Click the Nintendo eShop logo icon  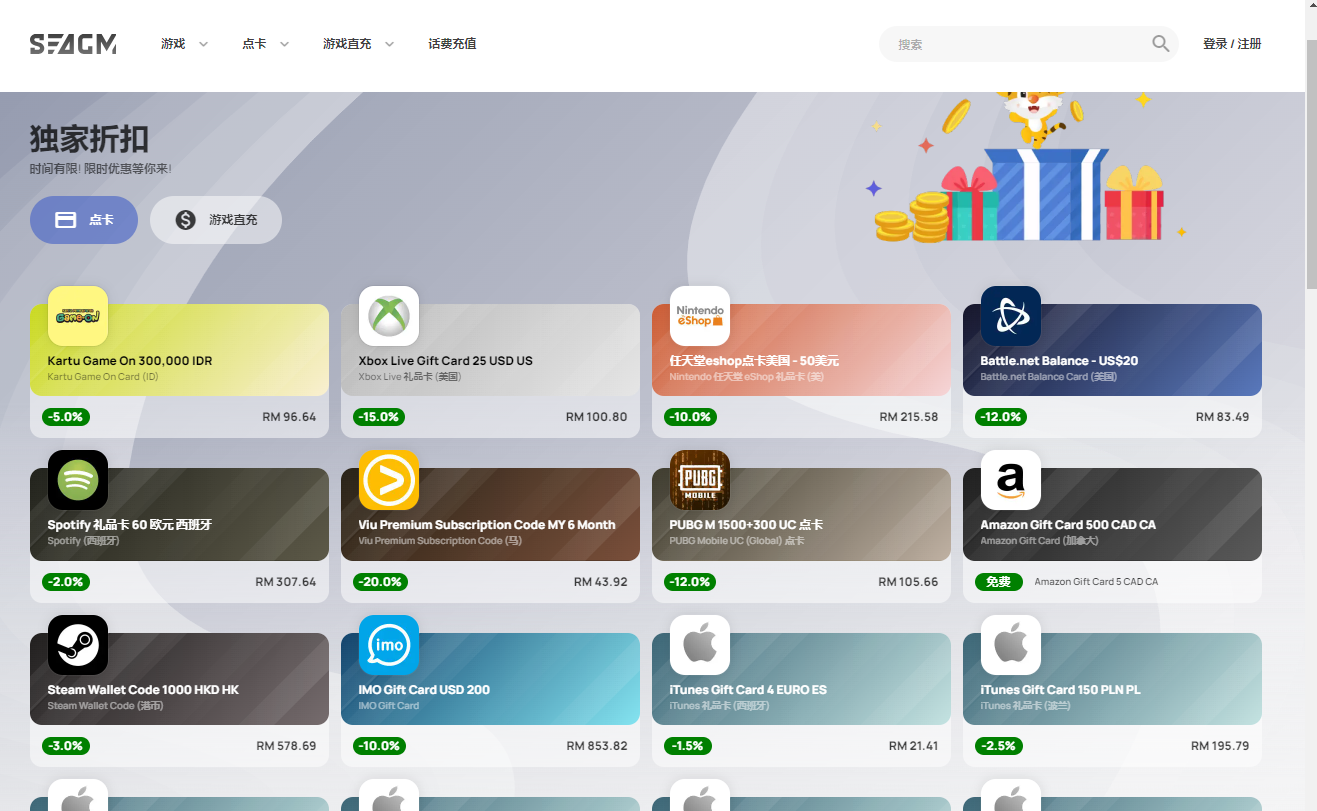coord(700,316)
